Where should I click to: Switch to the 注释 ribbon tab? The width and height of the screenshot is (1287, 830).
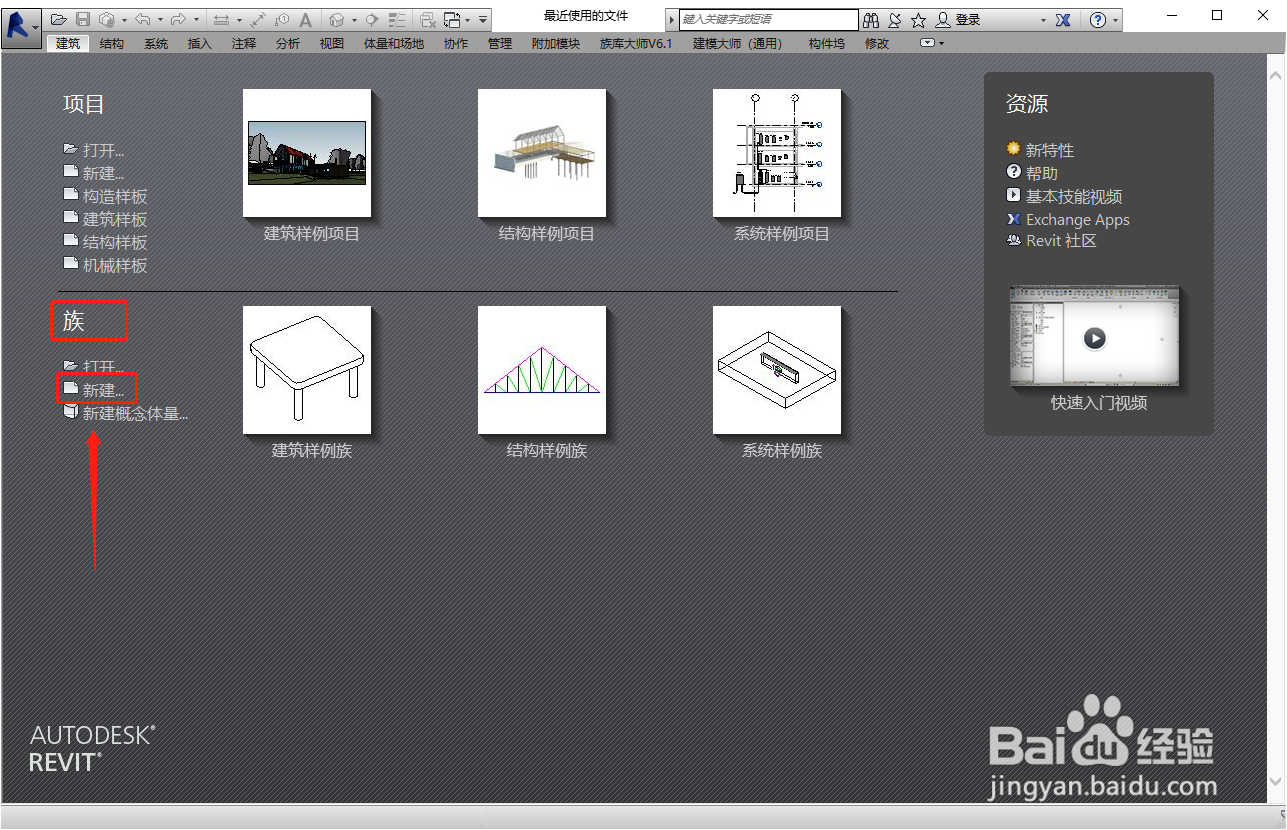click(x=244, y=43)
